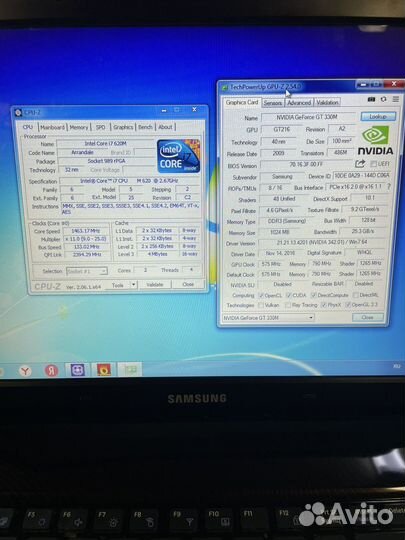Toggle the Ray Tracing checkbox

288,305
